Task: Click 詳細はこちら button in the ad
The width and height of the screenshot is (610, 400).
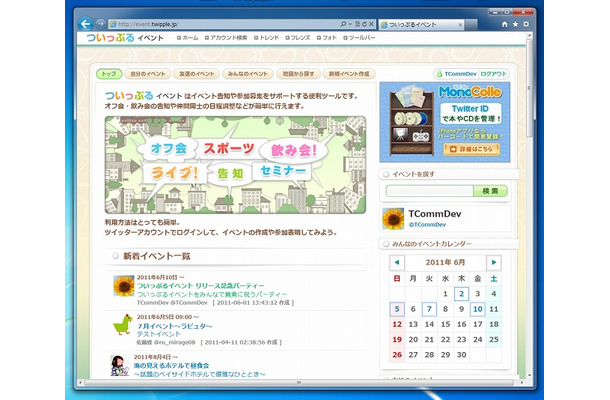Action: coord(471,149)
